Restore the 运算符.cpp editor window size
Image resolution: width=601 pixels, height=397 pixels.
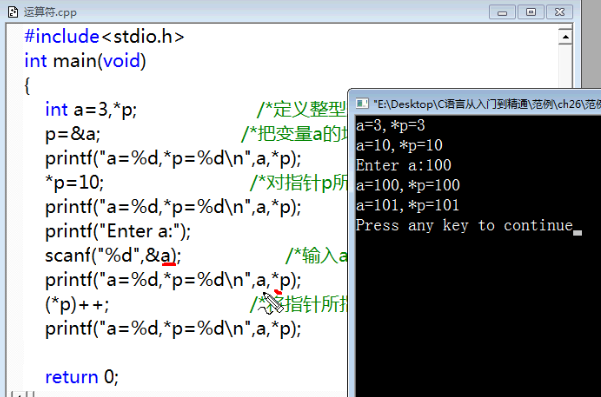point(531,12)
